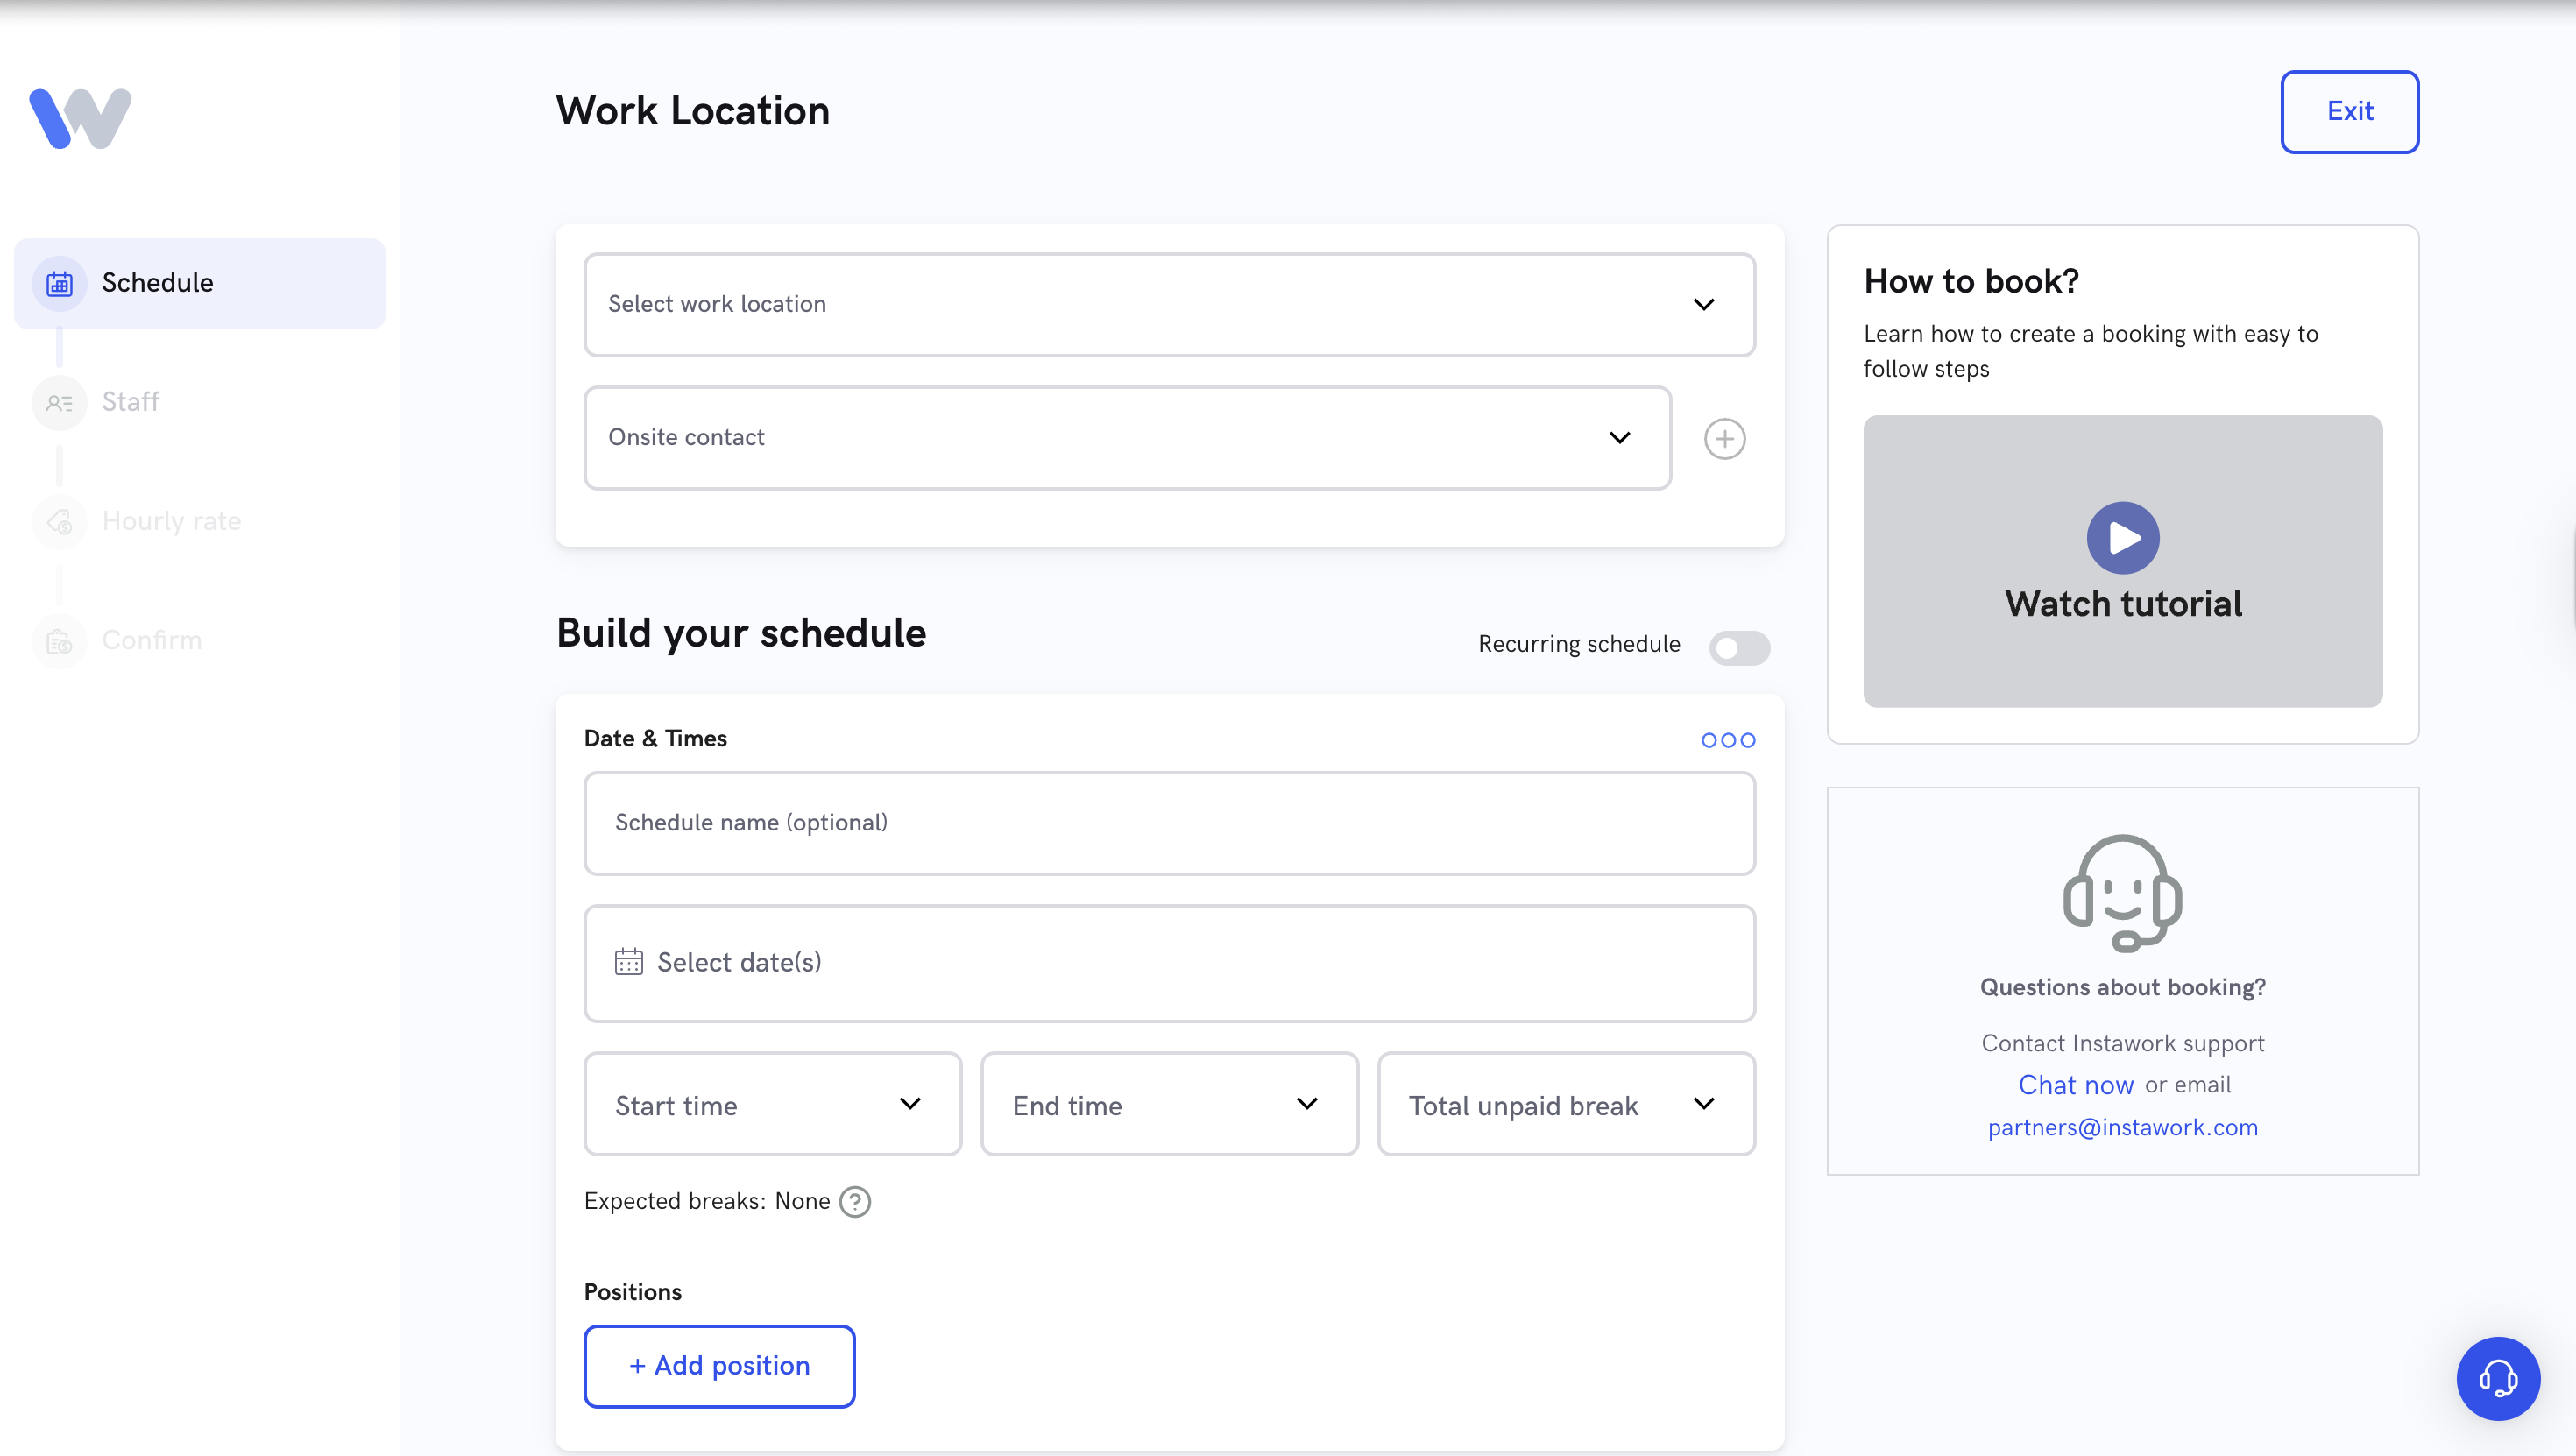
Task: Click the expected breaks help icon
Action: coord(855,1201)
